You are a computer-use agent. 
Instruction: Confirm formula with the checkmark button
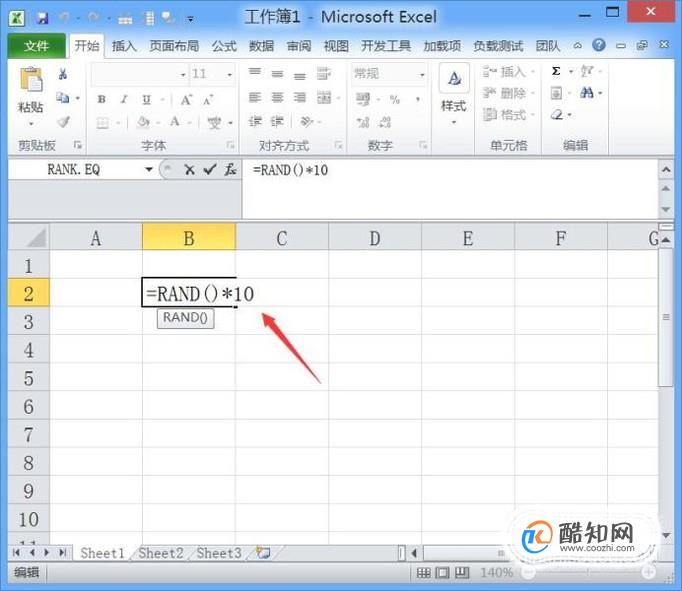pos(210,170)
